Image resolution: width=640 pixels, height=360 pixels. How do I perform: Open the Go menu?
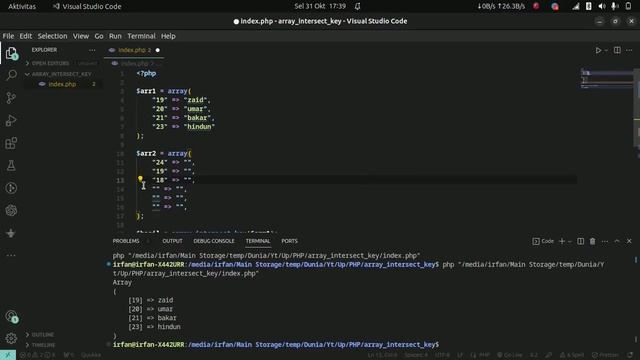99,36
